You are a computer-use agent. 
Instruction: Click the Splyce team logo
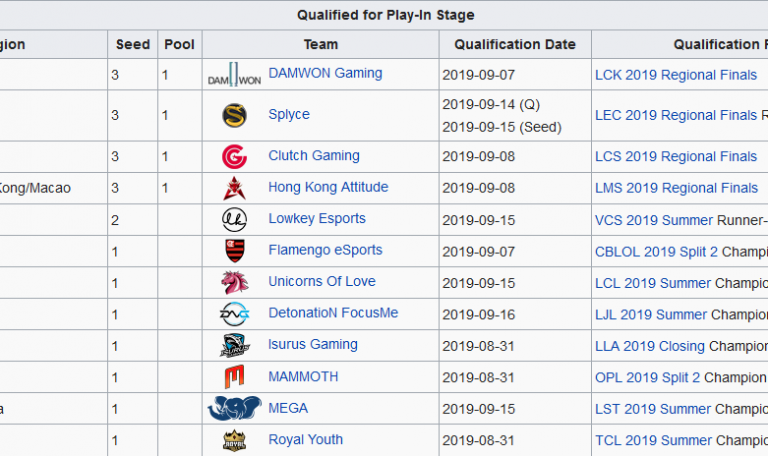click(234, 115)
